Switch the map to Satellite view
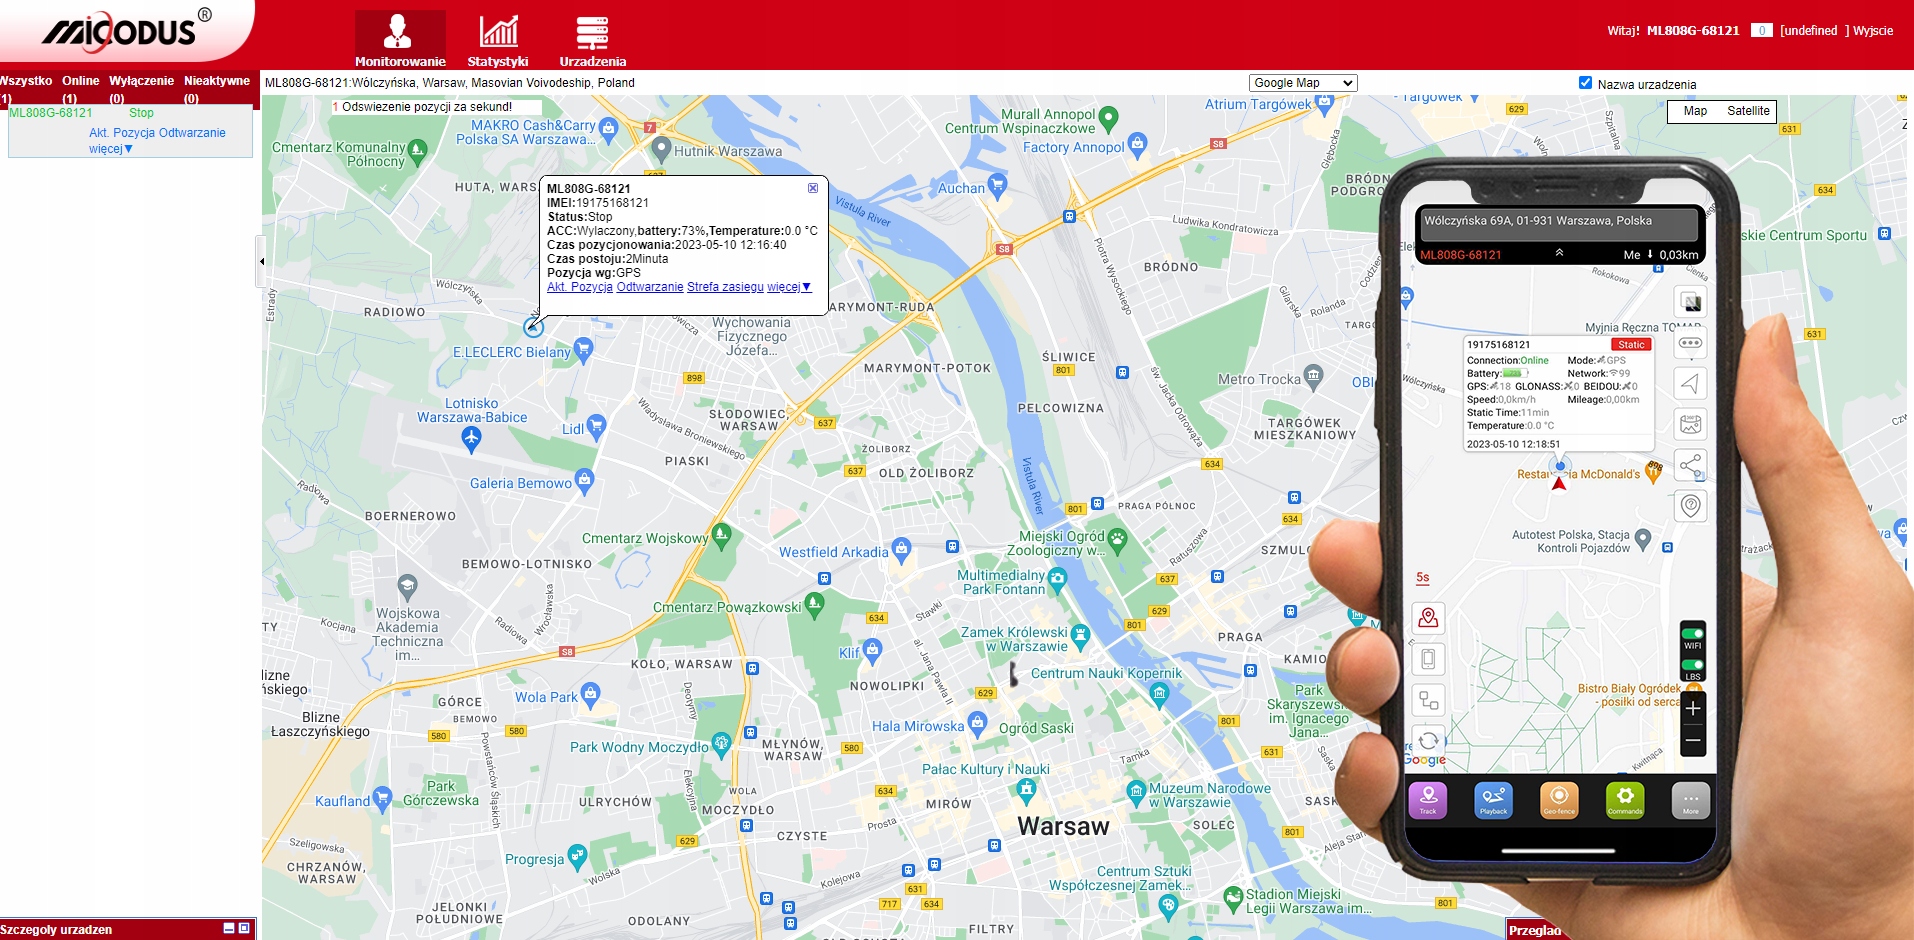1914x940 pixels. click(1748, 111)
